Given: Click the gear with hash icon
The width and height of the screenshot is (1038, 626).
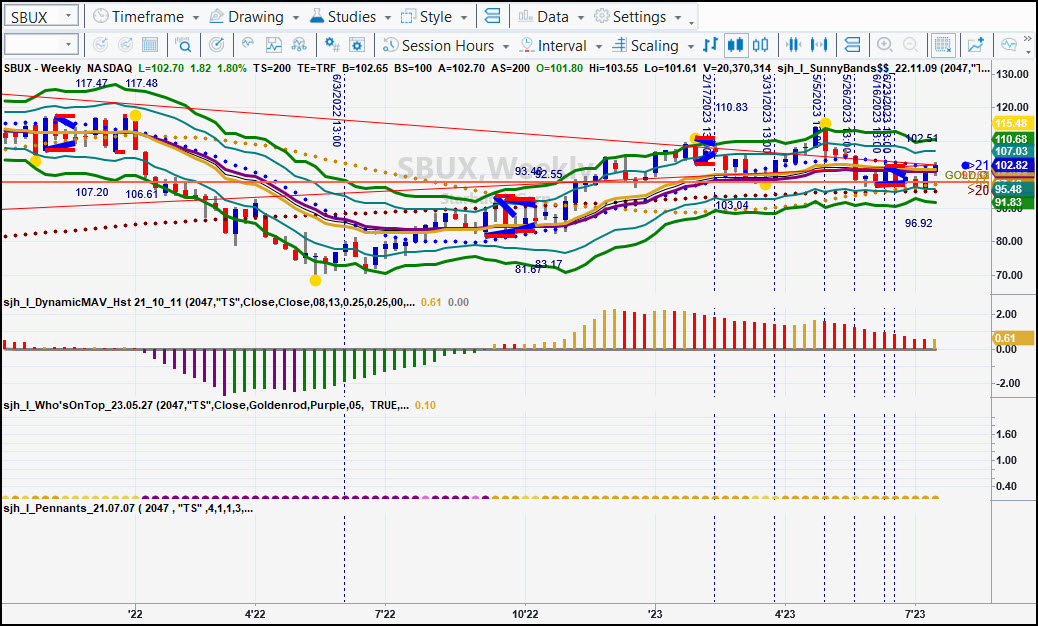Looking at the screenshot, I should click(x=332, y=45).
